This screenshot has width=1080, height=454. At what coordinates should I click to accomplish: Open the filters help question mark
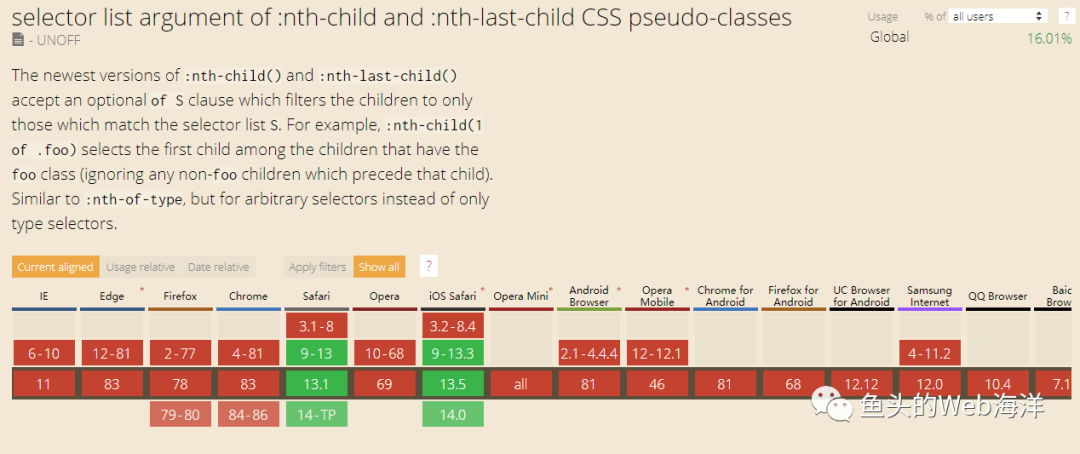pos(429,266)
